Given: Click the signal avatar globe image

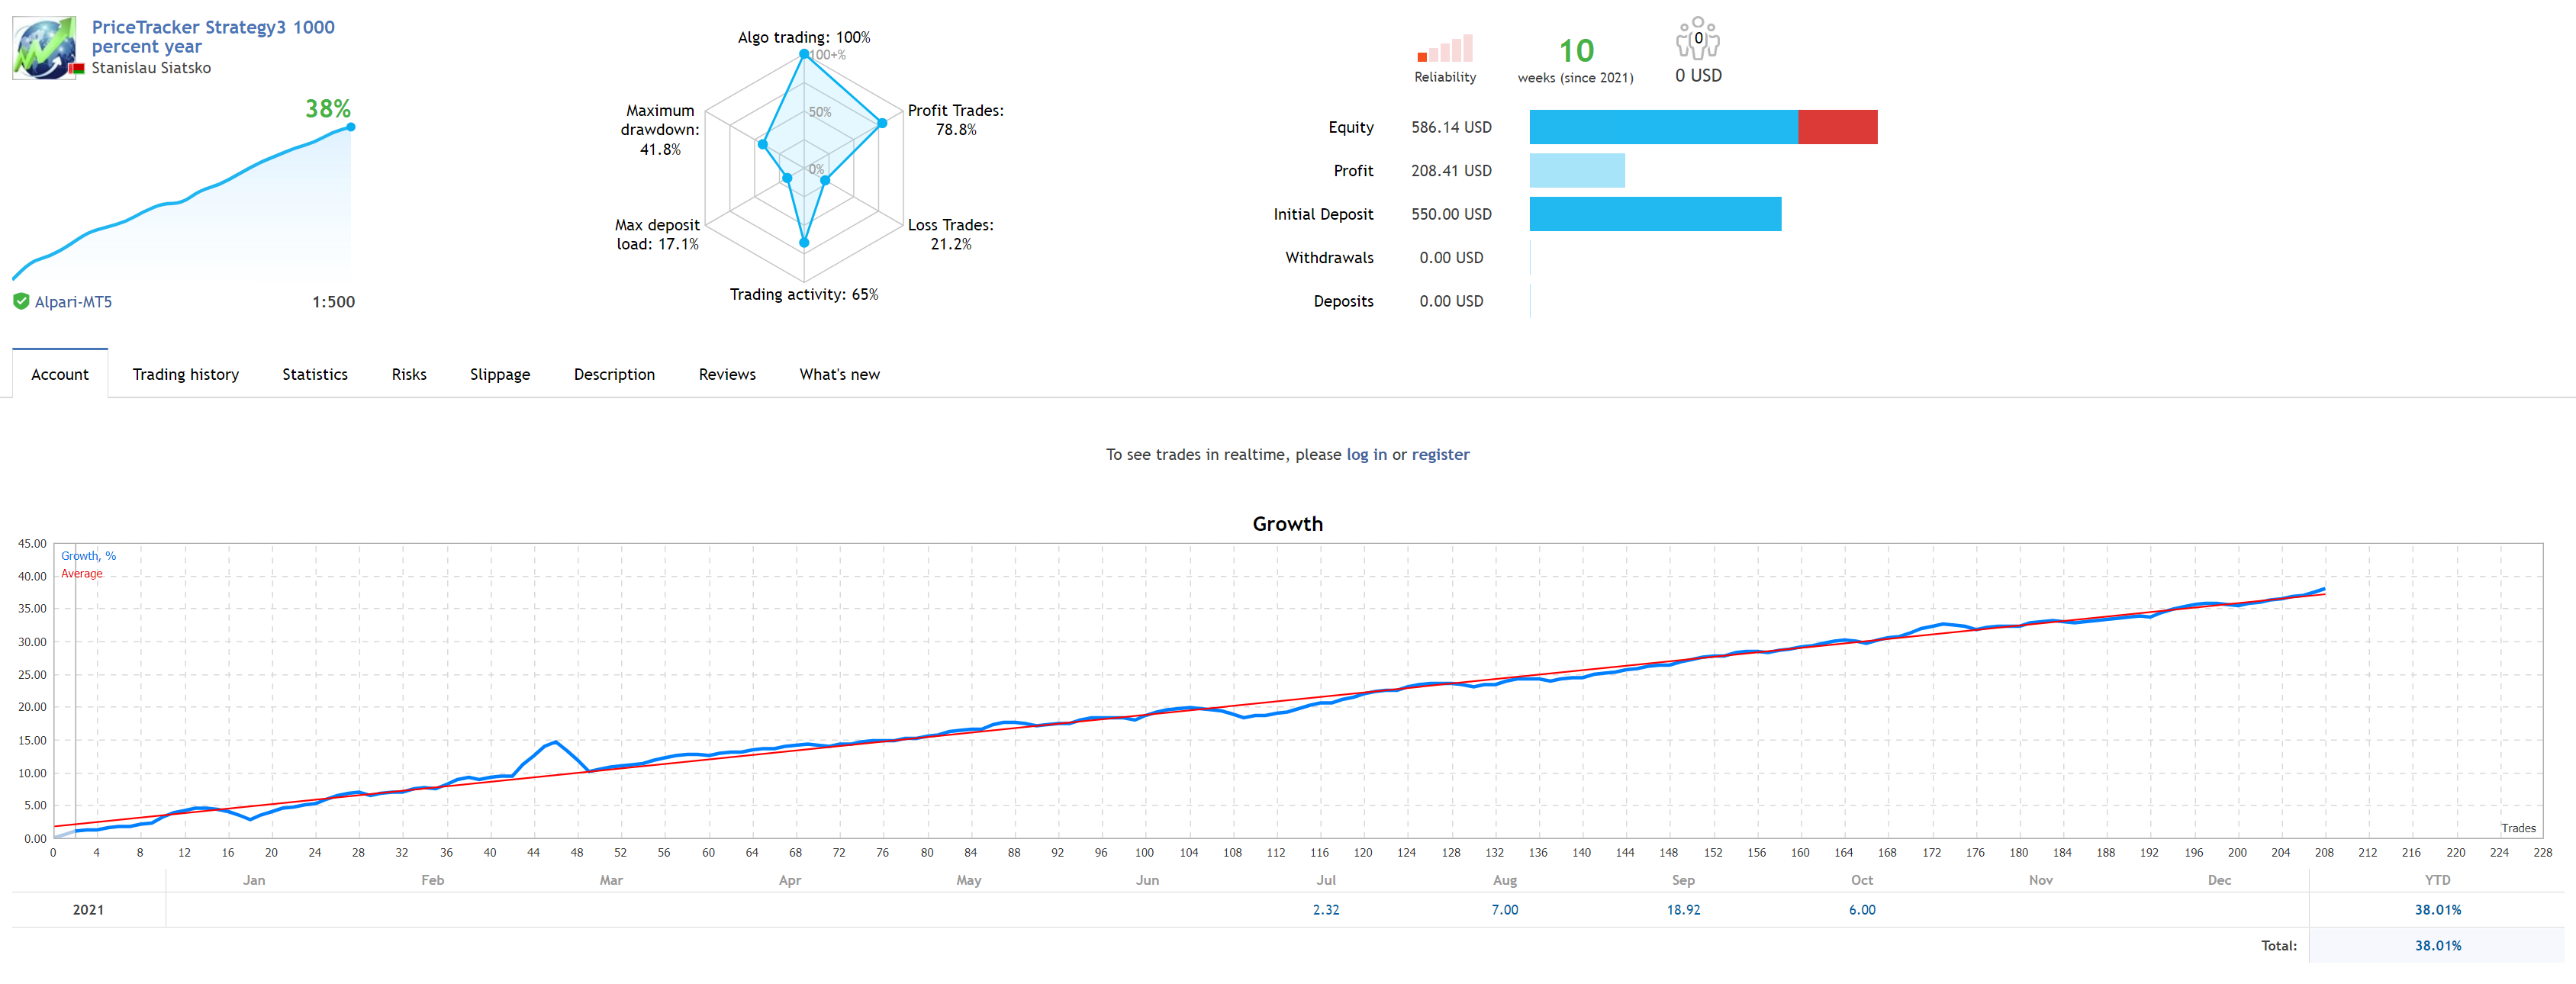Looking at the screenshot, I should (43, 47).
